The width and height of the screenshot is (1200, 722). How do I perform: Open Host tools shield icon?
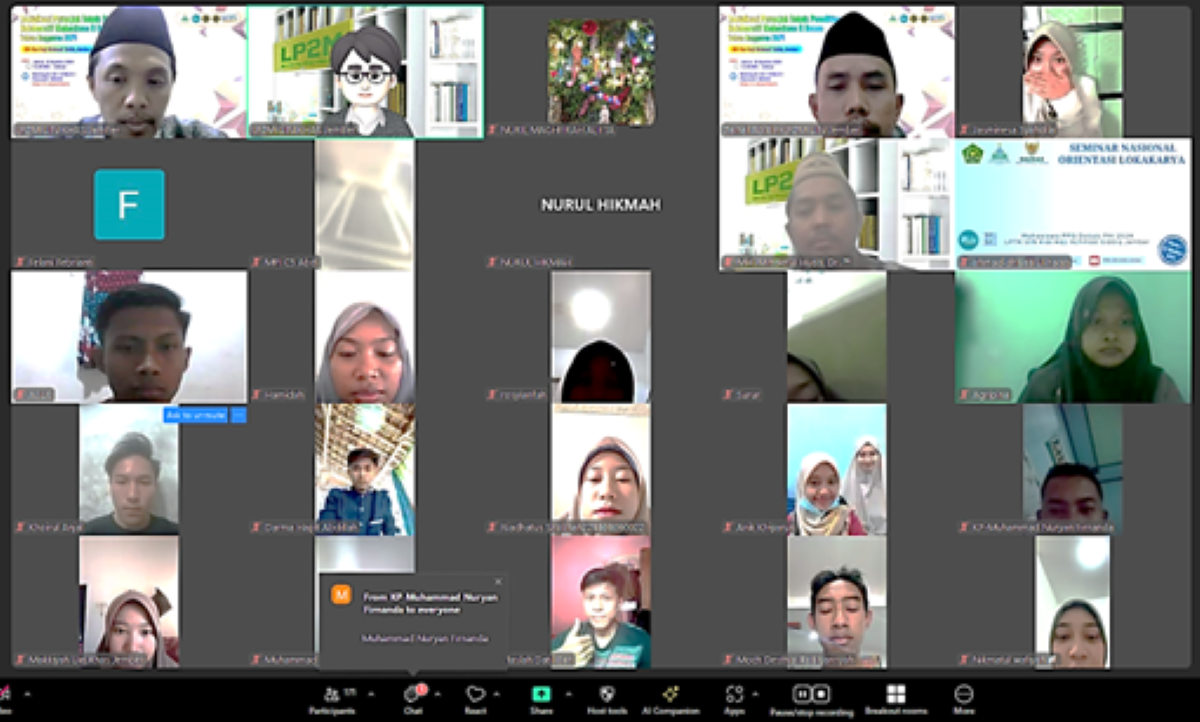(x=607, y=694)
